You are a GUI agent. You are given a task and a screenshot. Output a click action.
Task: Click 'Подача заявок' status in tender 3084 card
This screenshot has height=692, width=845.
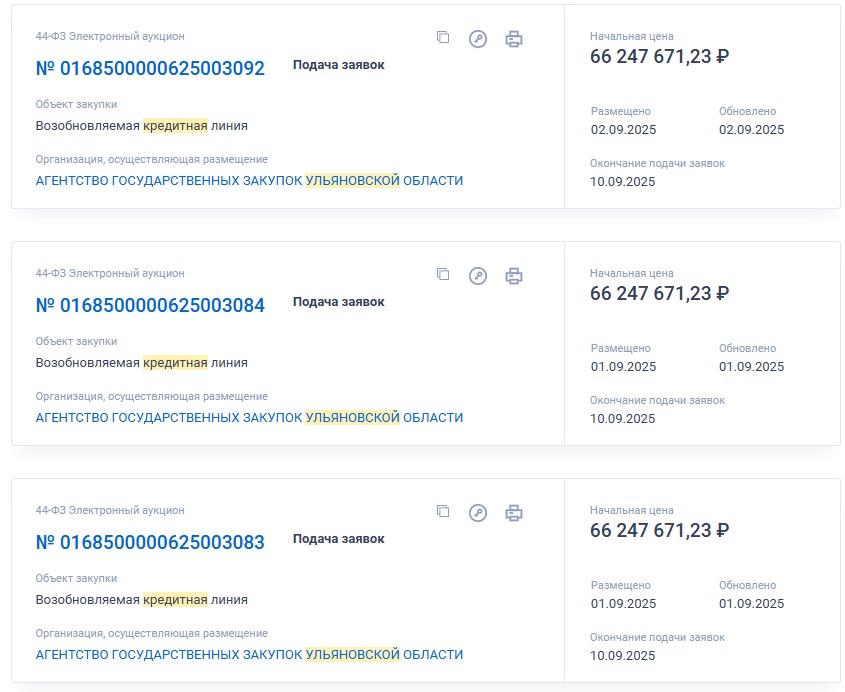[x=338, y=302]
